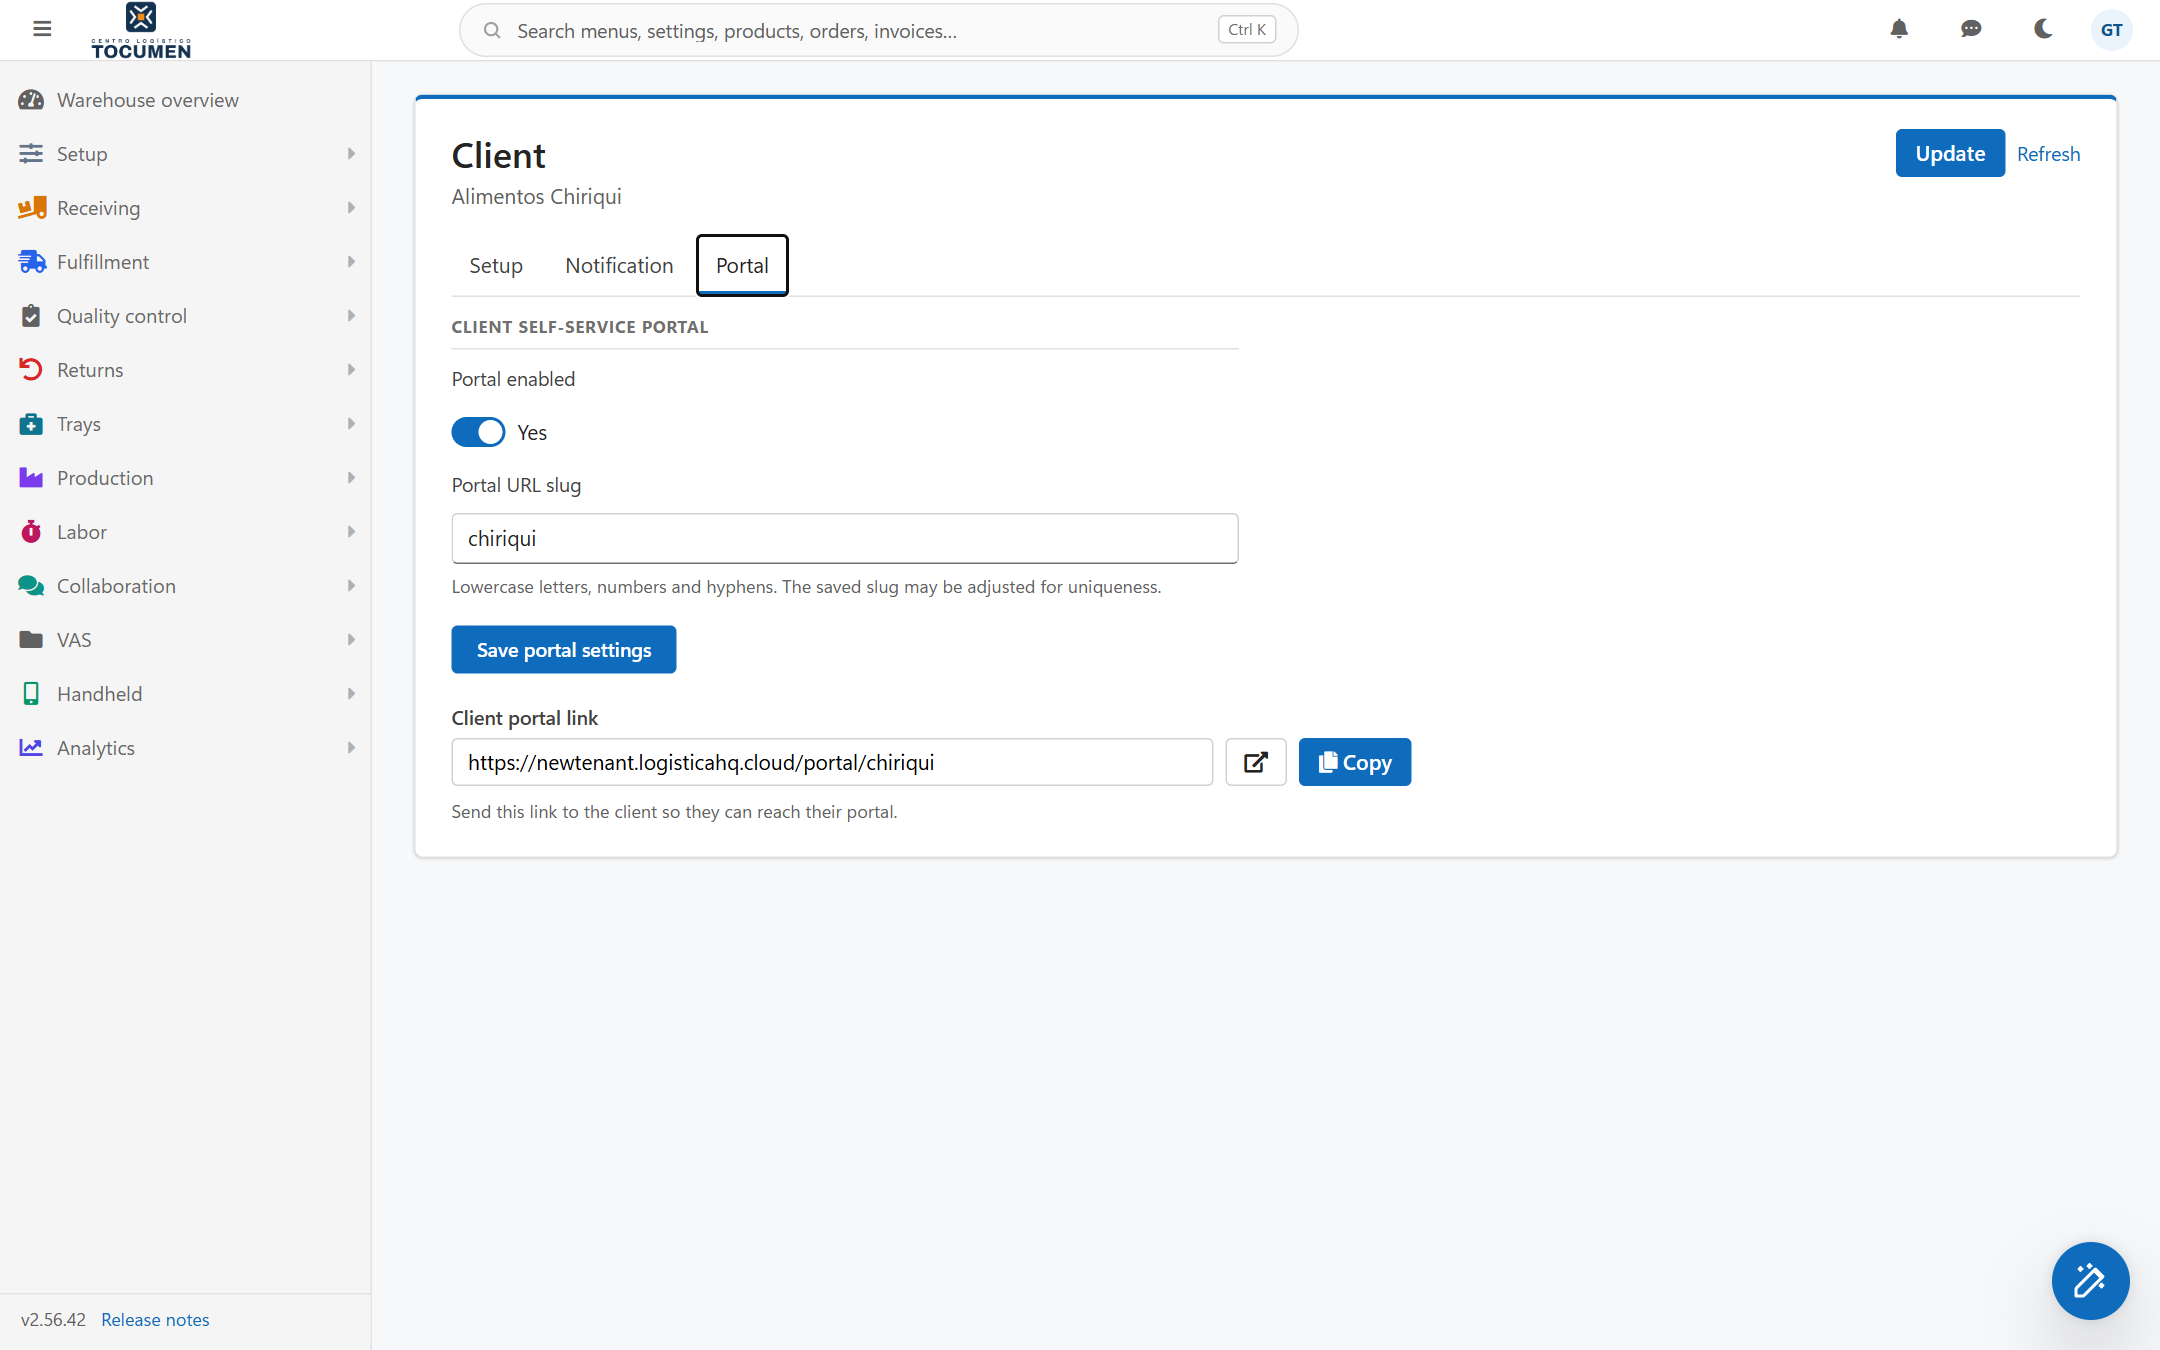Click the Update button
Screen dimensions: 2160x1350
[1950, 153]
